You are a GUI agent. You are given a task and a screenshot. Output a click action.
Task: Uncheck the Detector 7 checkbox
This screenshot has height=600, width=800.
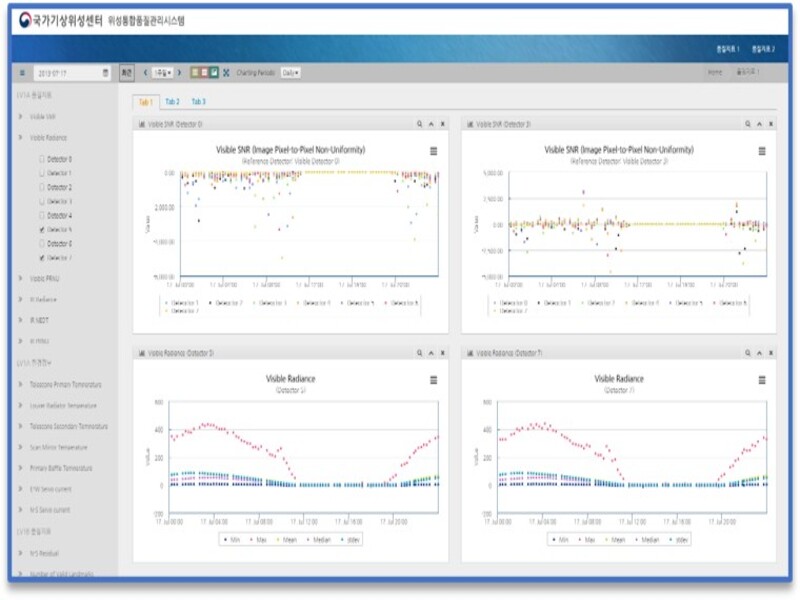[41, 257]
